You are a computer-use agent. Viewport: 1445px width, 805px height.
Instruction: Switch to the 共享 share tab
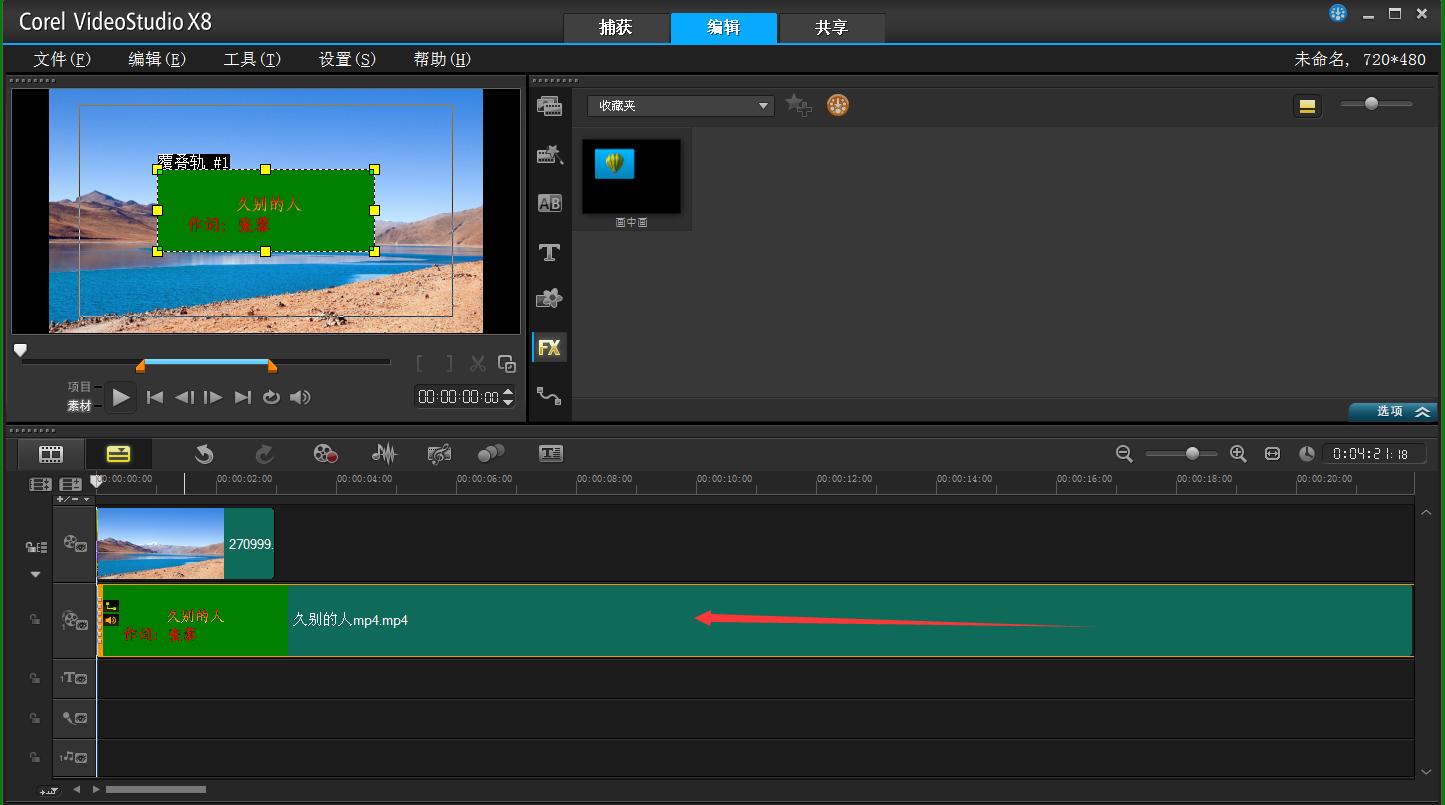point(832,28)
